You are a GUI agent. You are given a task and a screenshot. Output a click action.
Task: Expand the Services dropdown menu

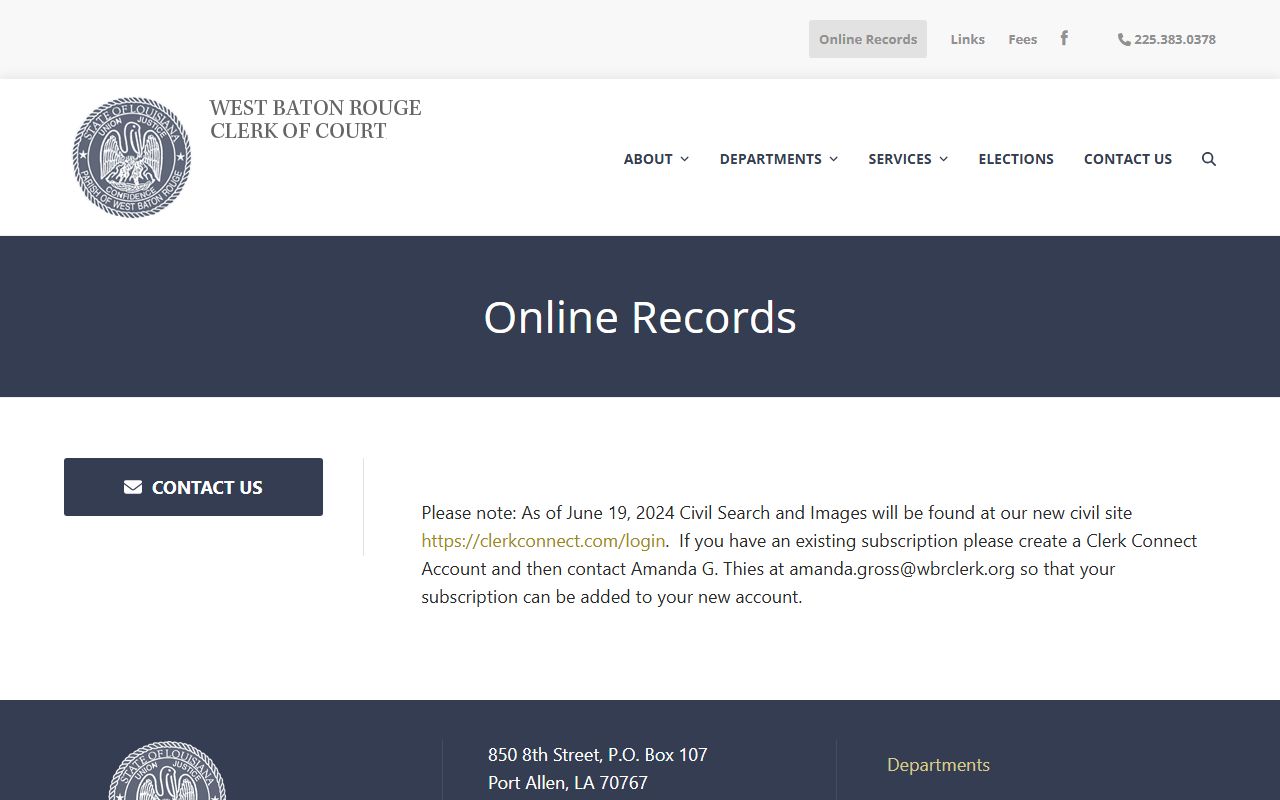pos(908,159)
